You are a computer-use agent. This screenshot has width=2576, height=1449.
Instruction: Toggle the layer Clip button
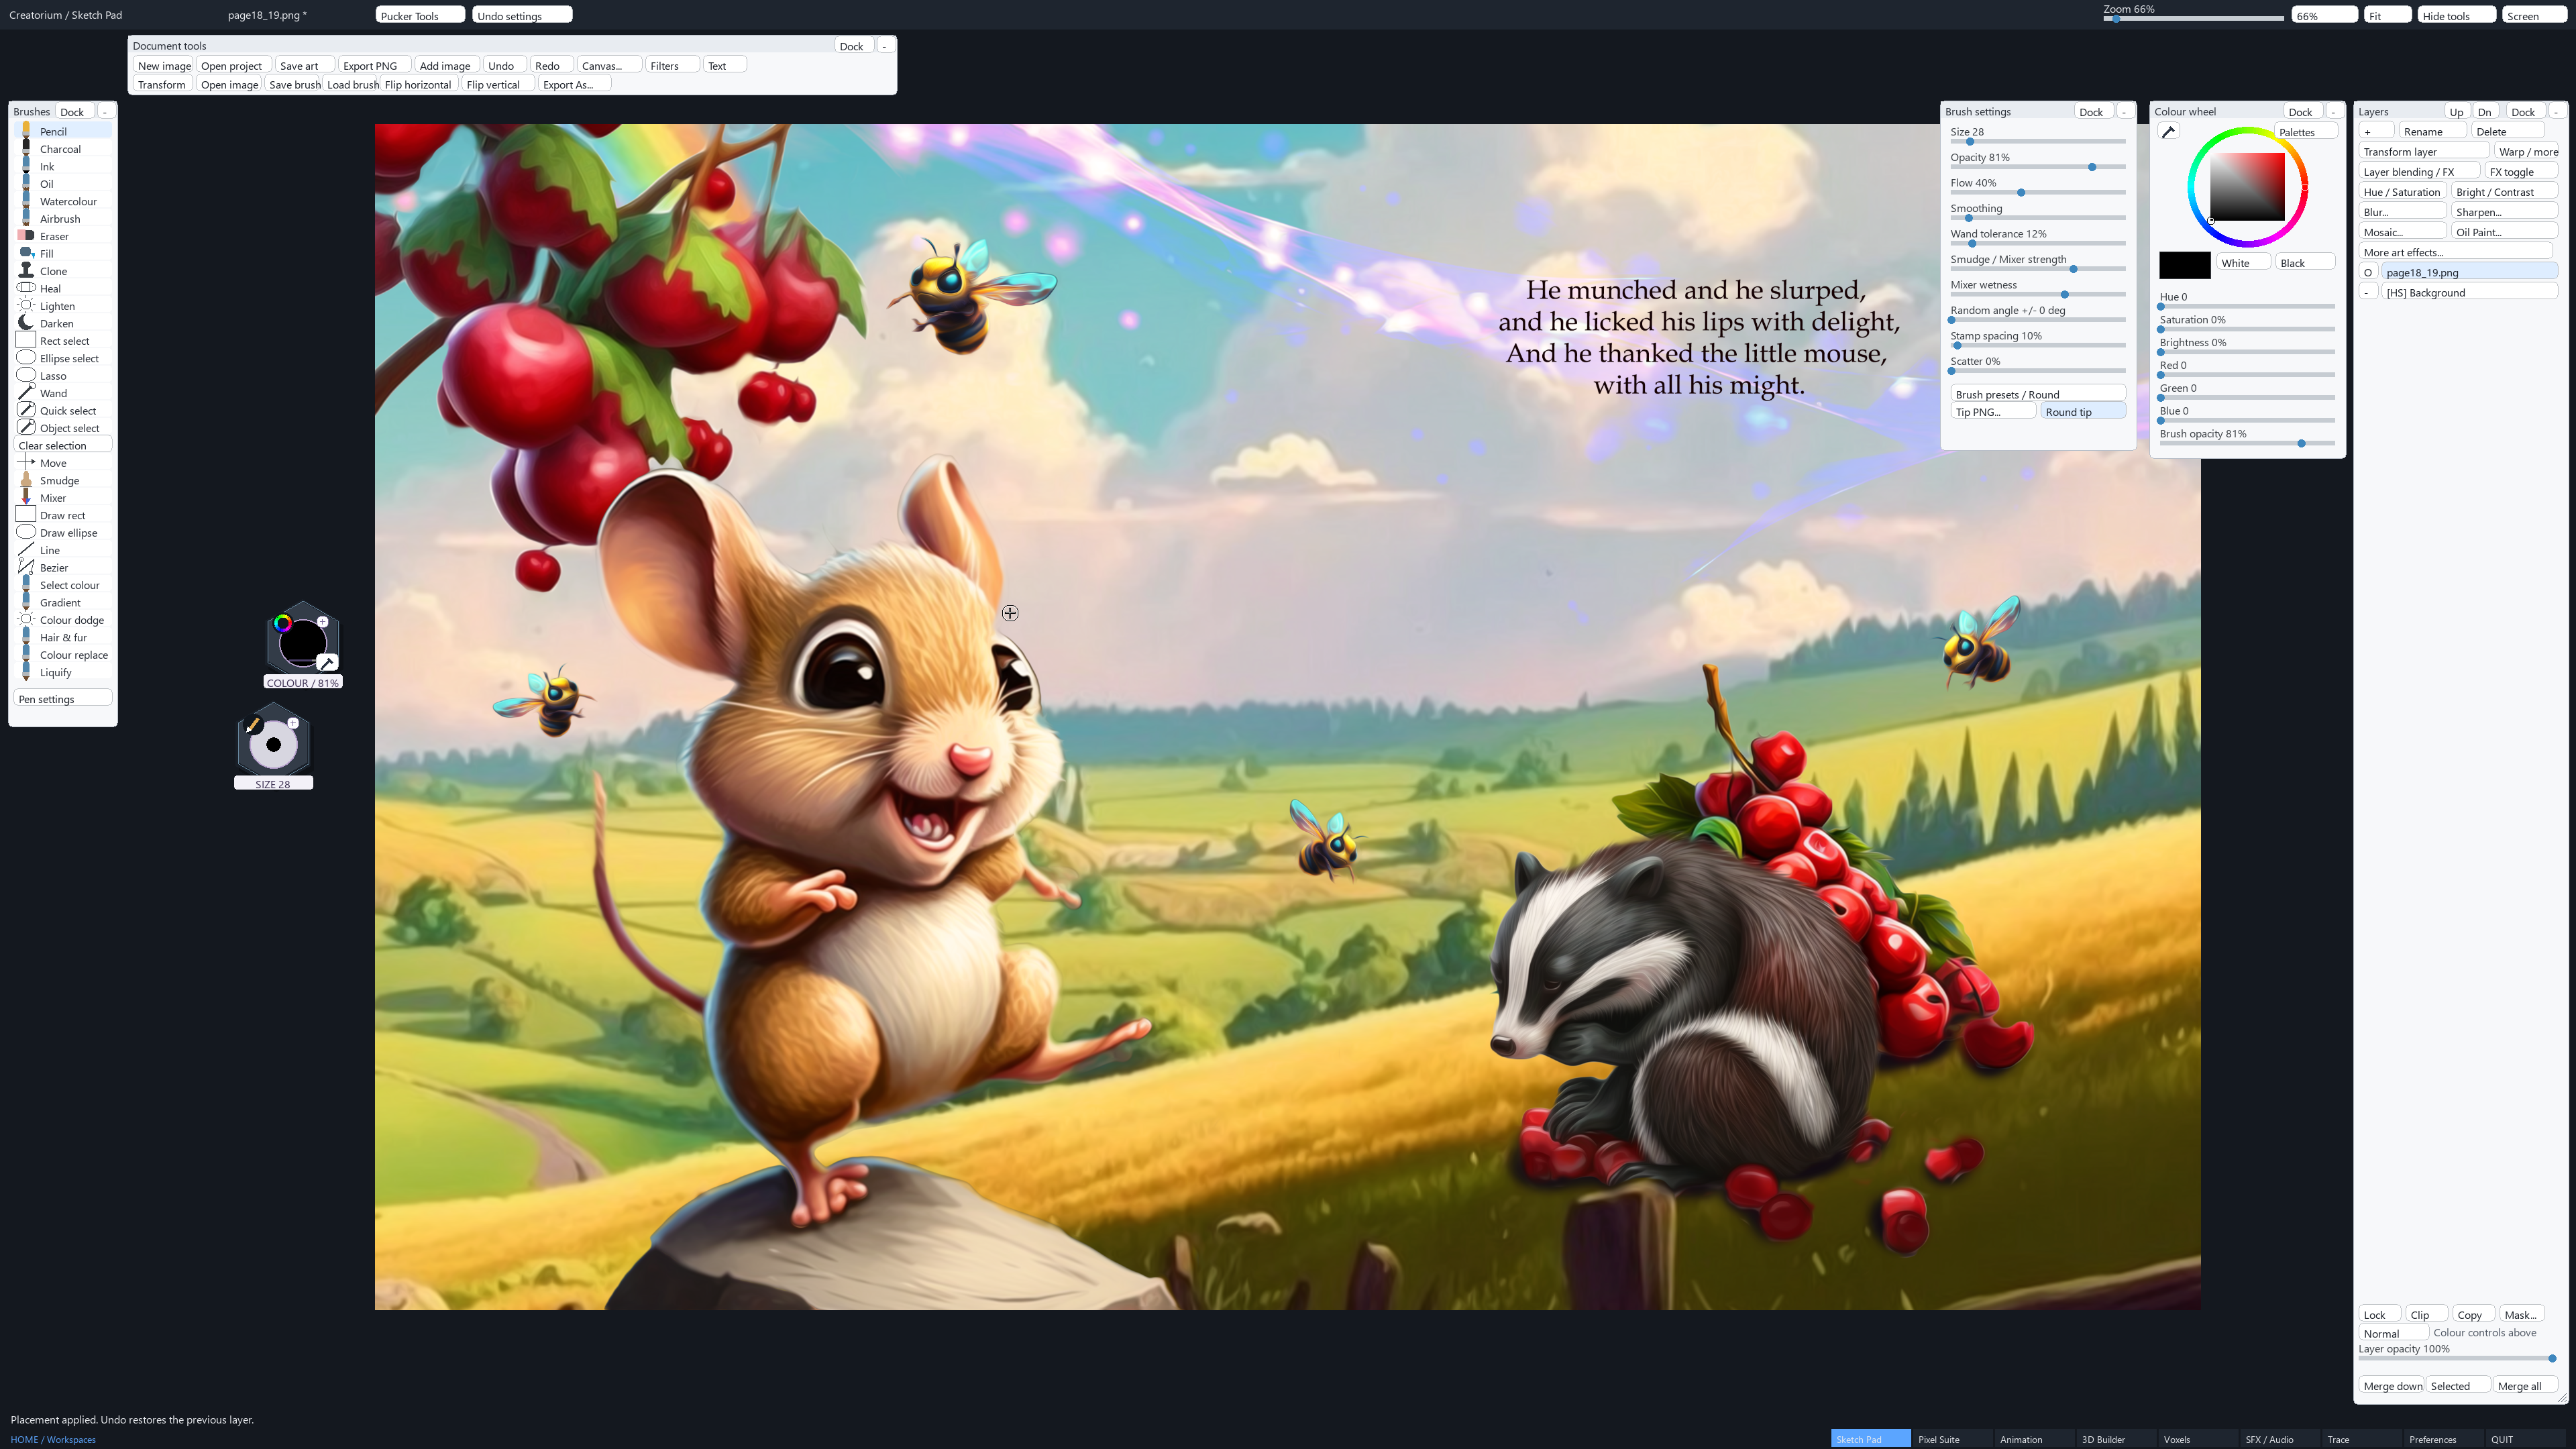(x=2426, y=1314)
